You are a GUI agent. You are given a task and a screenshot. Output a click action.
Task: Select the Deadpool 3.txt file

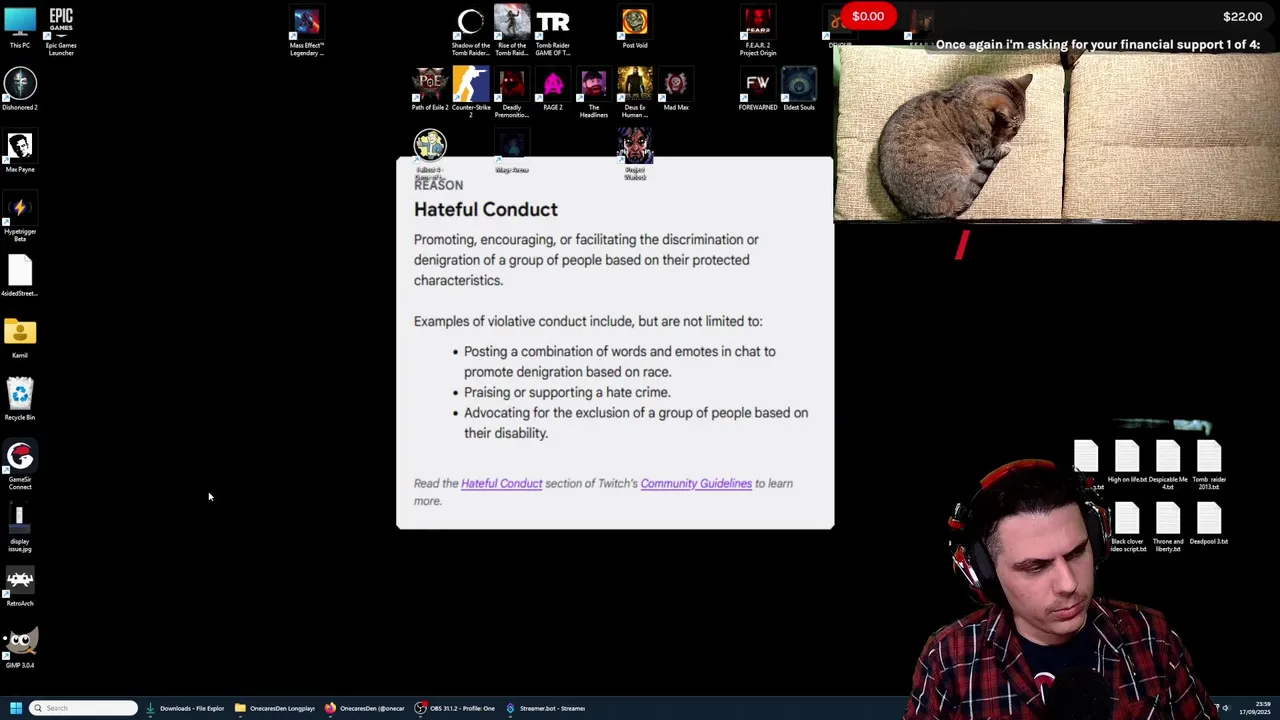[x=1209, y=525]
